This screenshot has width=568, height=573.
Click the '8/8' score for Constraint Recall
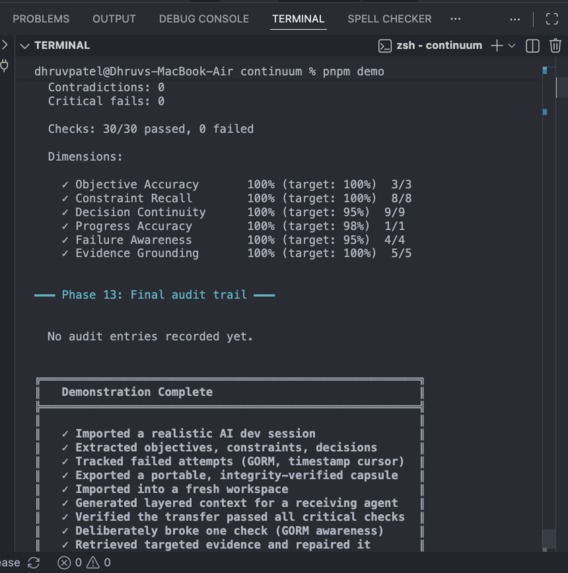click(x=402, y=198)
